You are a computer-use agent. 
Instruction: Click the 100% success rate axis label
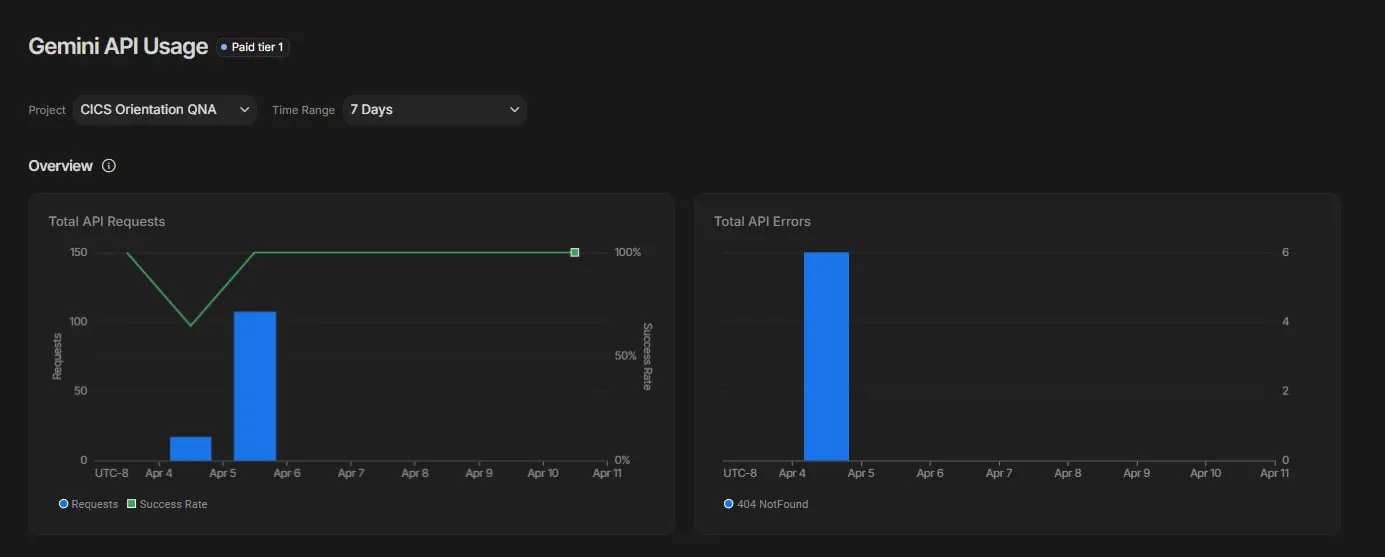point(627,252)
